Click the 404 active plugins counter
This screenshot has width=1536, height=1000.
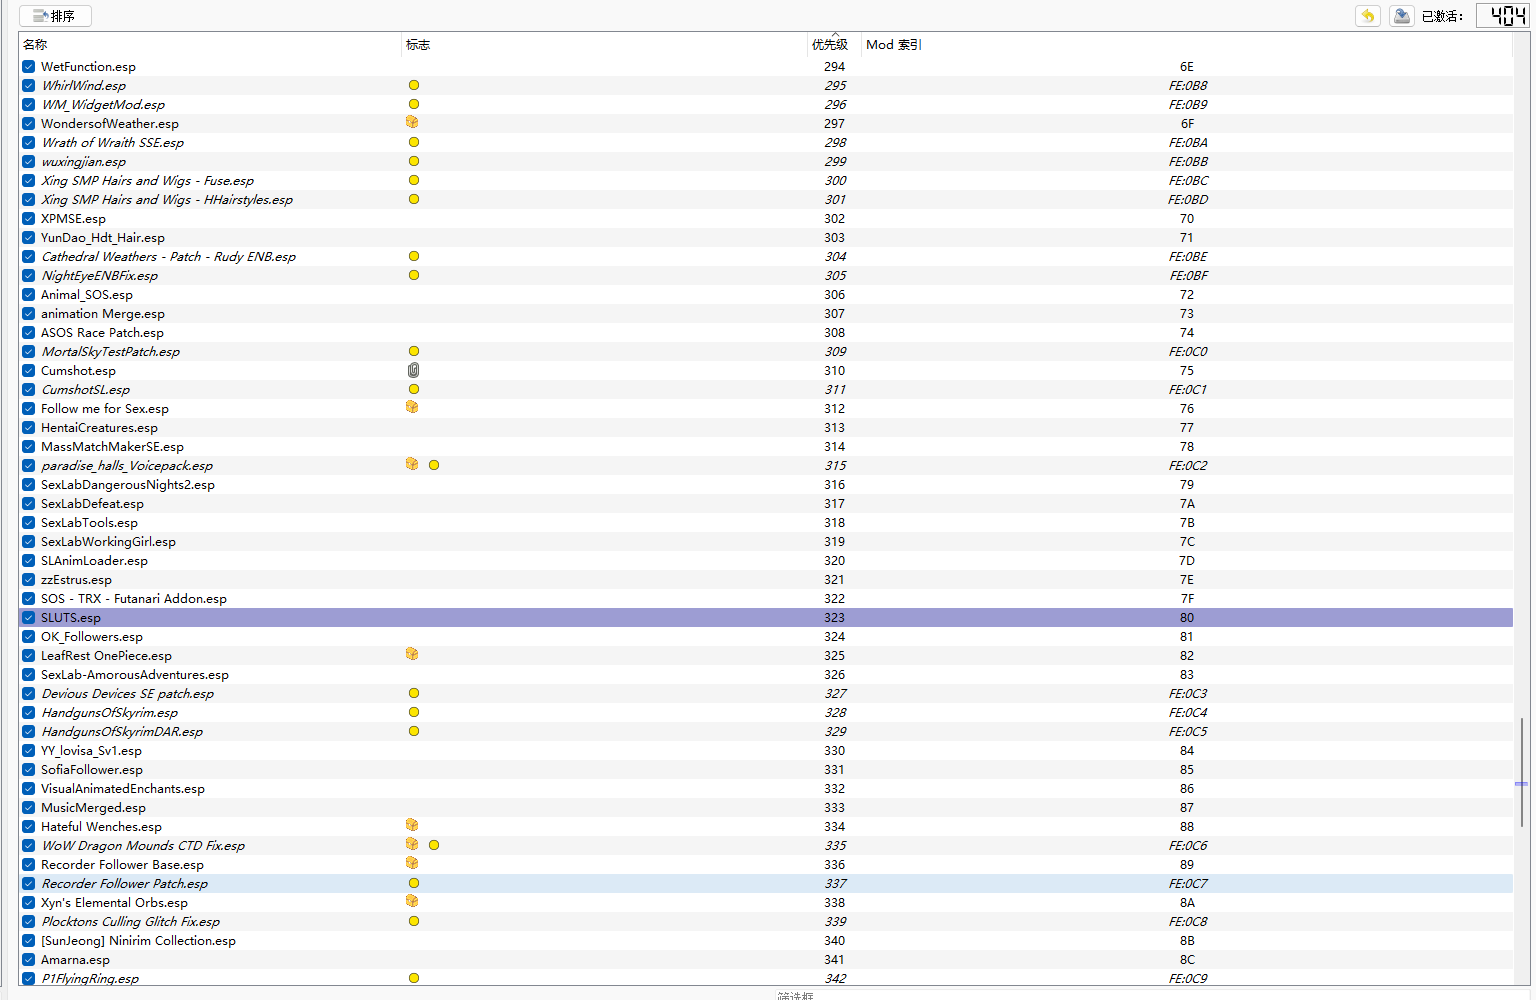pyautogui.click(x=1503, y=16)
